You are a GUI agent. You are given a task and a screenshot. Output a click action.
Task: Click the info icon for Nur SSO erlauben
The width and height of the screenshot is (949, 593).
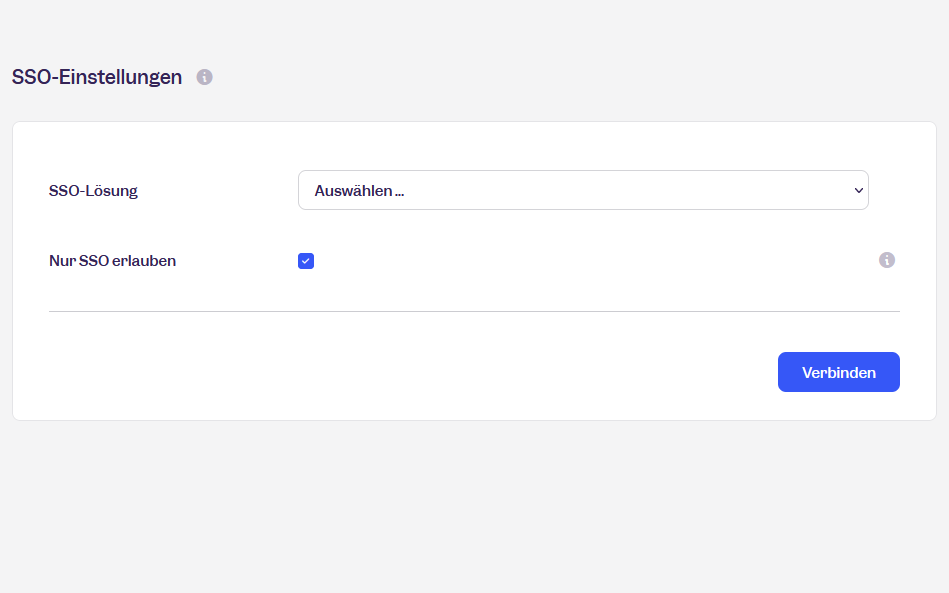tap(887, 260)
